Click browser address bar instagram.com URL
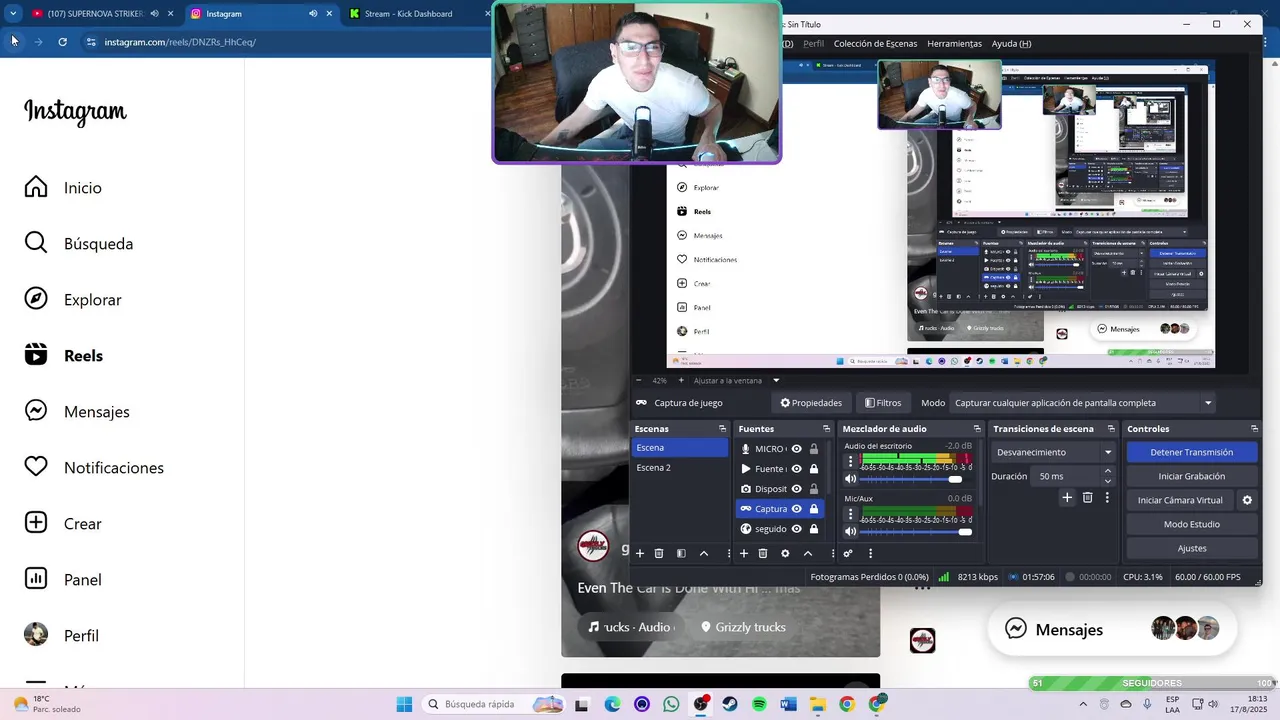This screenshot has width=1280, height=720. click(180, 42)
